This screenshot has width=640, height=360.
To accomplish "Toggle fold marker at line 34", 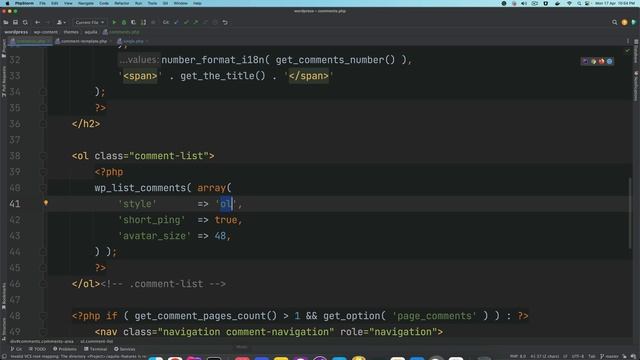I will coord(43,92).
